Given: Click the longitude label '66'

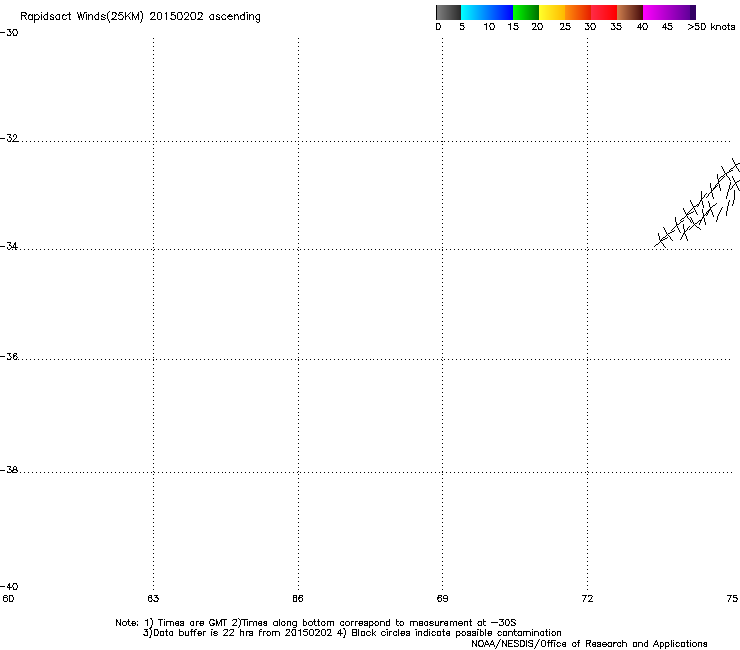Looking at the screenshot, I should pos(298,599).
